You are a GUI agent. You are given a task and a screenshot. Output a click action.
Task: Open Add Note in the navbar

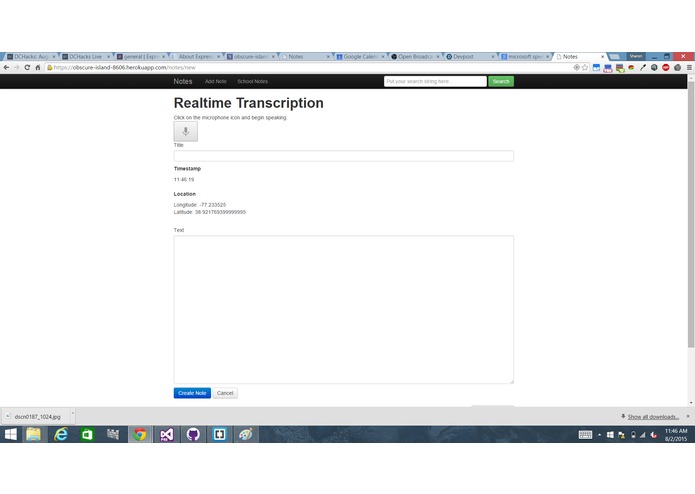pos(215,82)
